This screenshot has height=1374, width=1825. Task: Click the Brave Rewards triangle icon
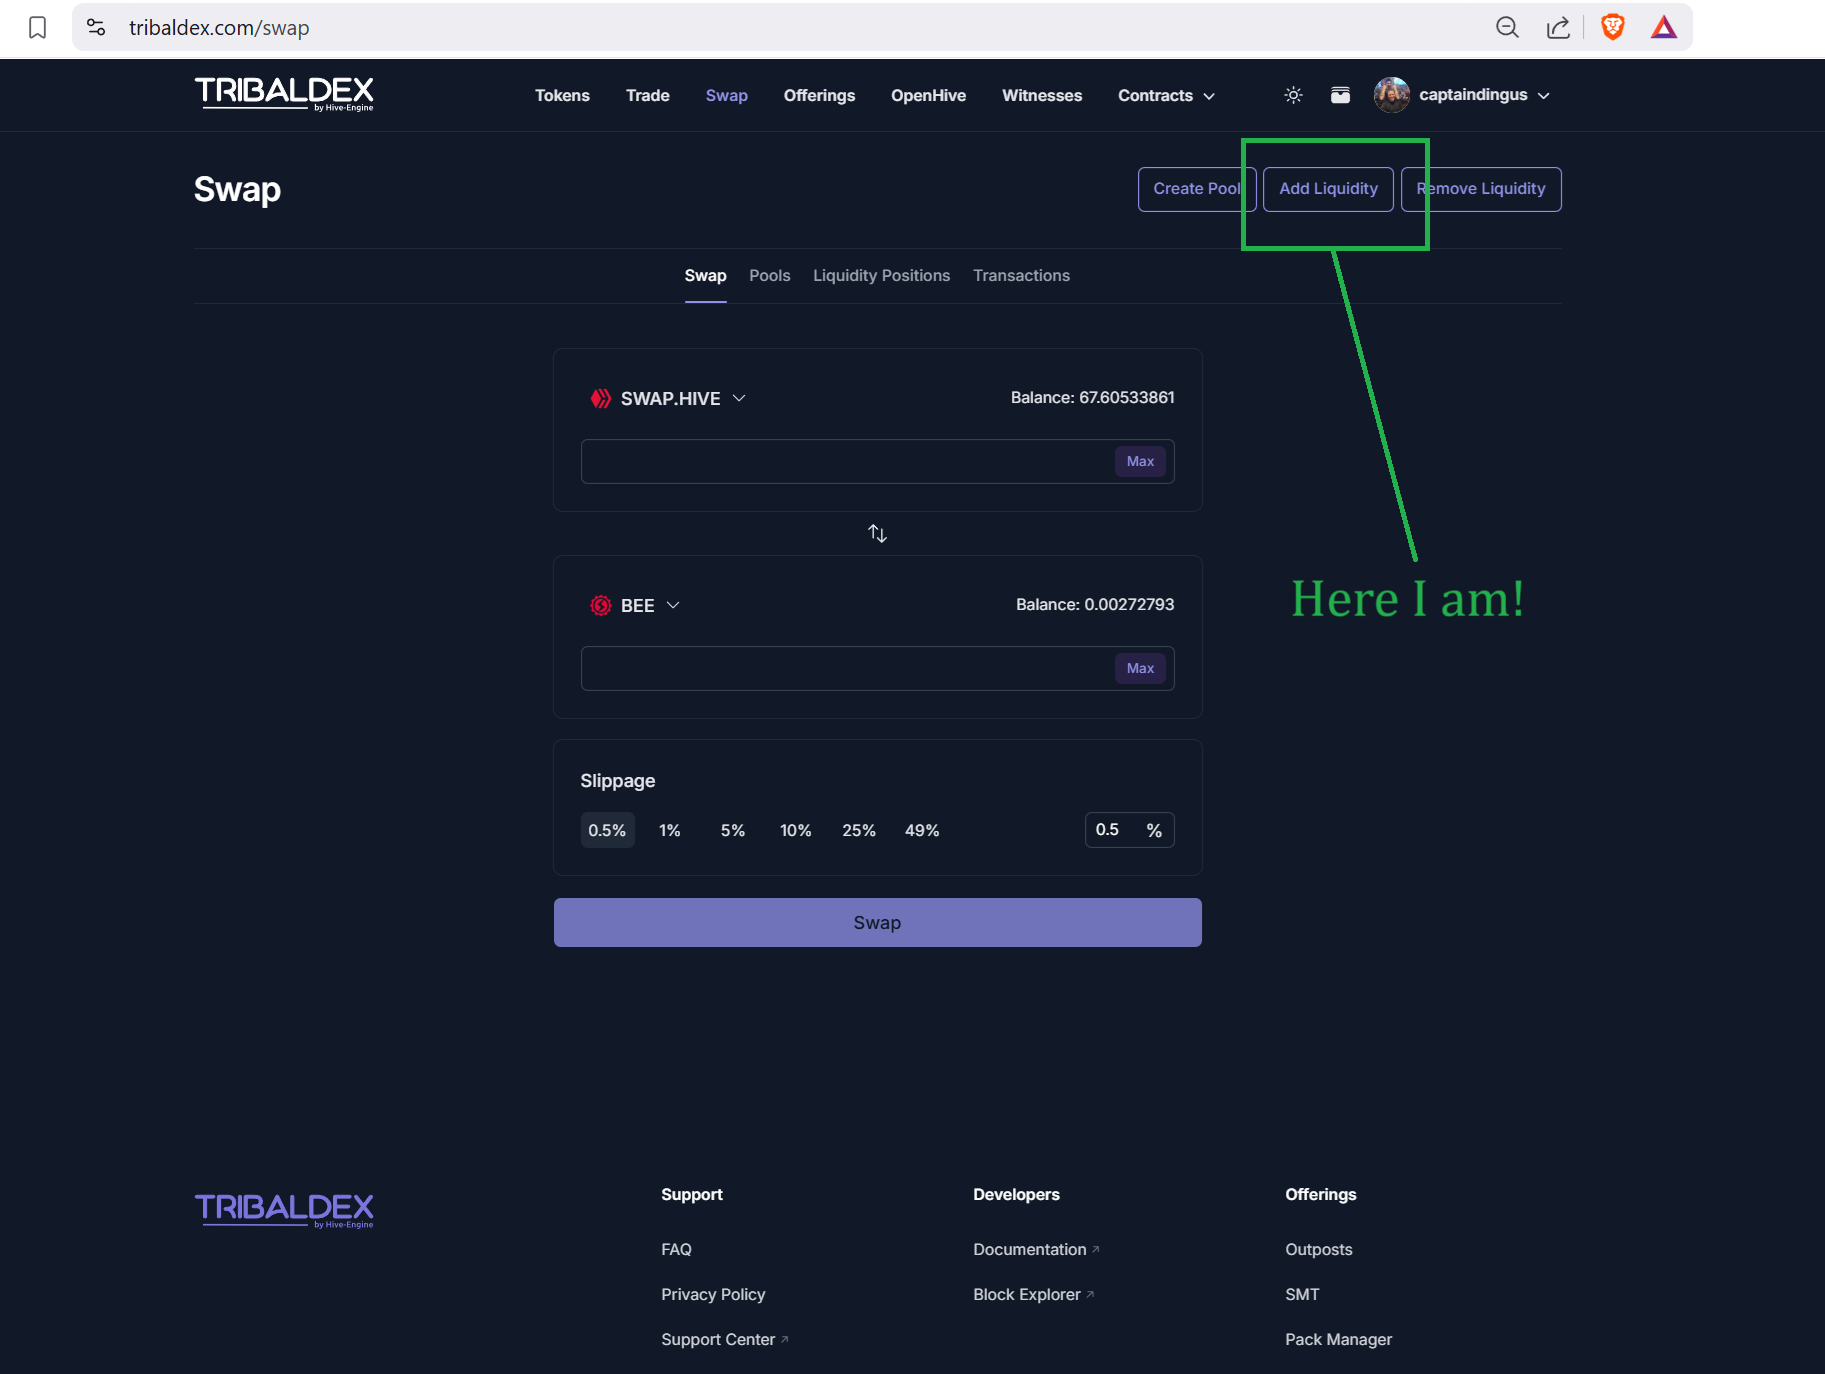[x=1664, y=27]
